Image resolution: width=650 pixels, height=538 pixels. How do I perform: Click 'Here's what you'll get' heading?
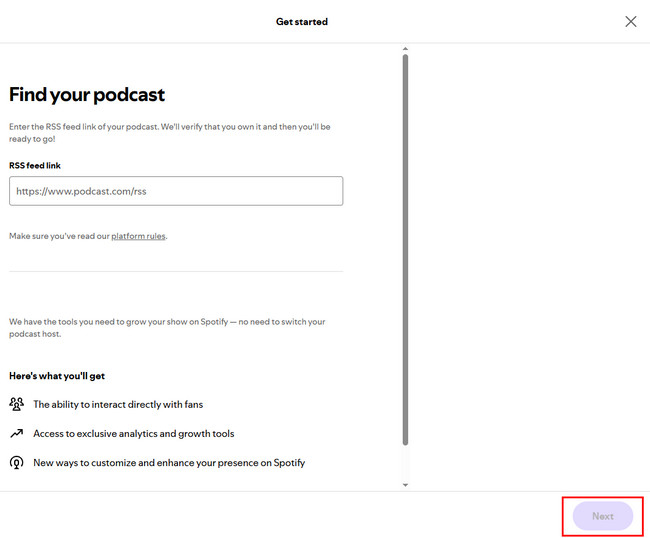(57, 376)
